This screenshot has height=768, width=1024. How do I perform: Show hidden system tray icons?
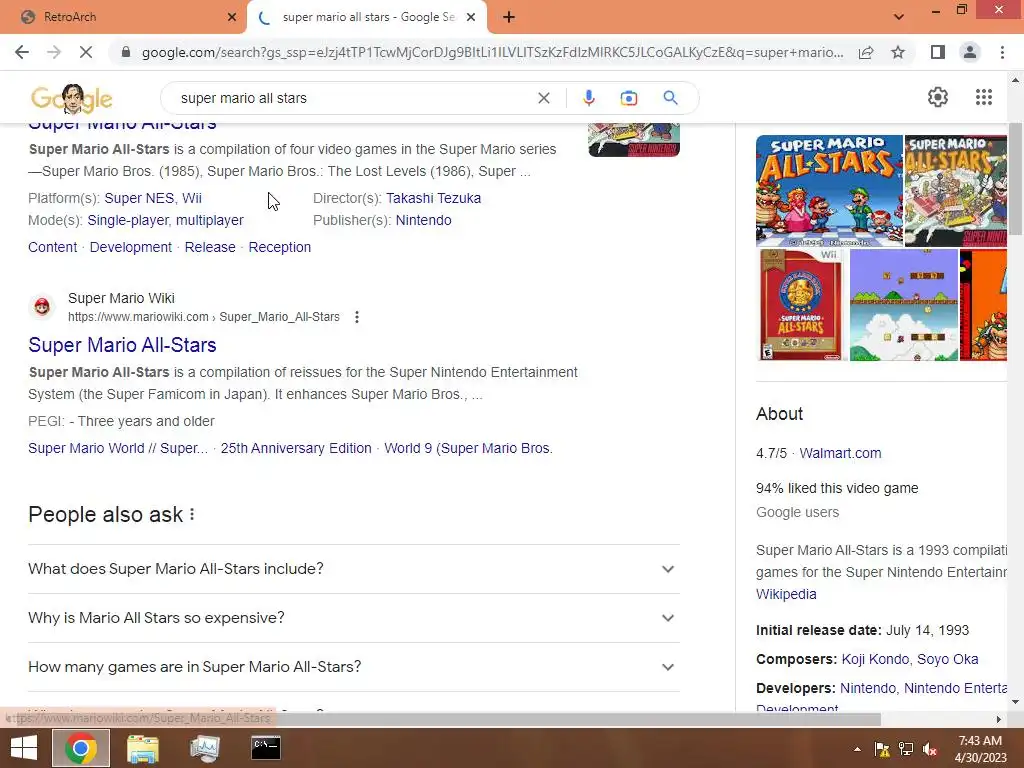857,749
